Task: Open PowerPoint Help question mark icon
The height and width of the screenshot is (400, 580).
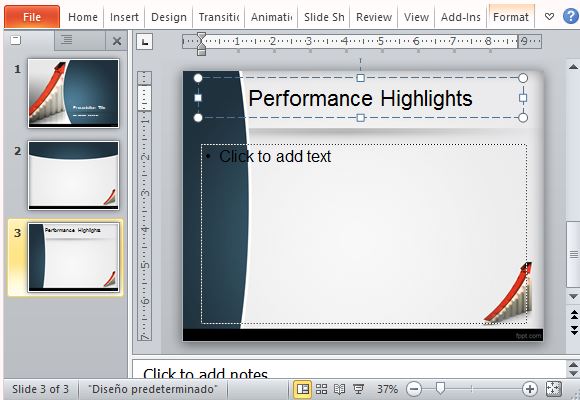Action: pos(571,17)
